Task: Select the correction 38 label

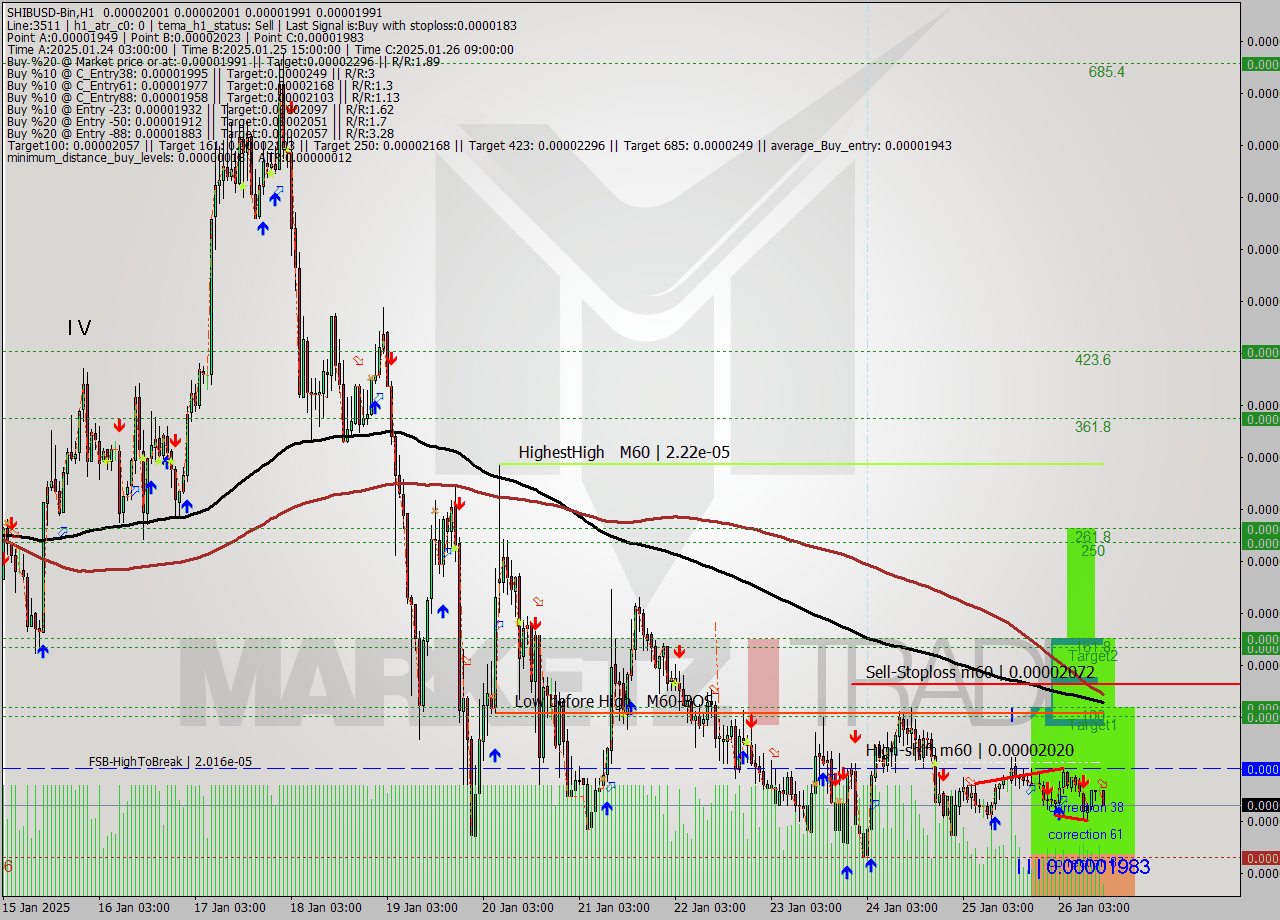Action: pyautogui.click(x=1086, y=807)
